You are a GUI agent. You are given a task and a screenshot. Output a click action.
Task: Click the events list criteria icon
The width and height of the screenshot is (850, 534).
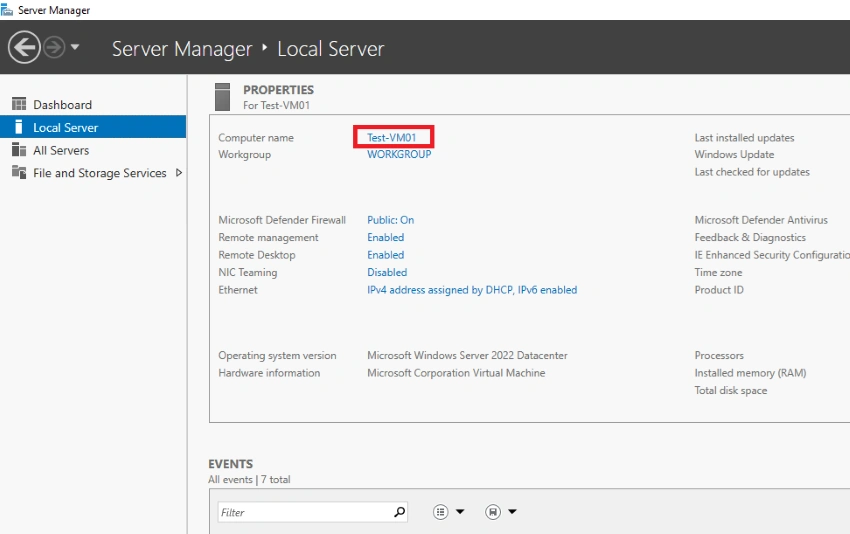441,511
